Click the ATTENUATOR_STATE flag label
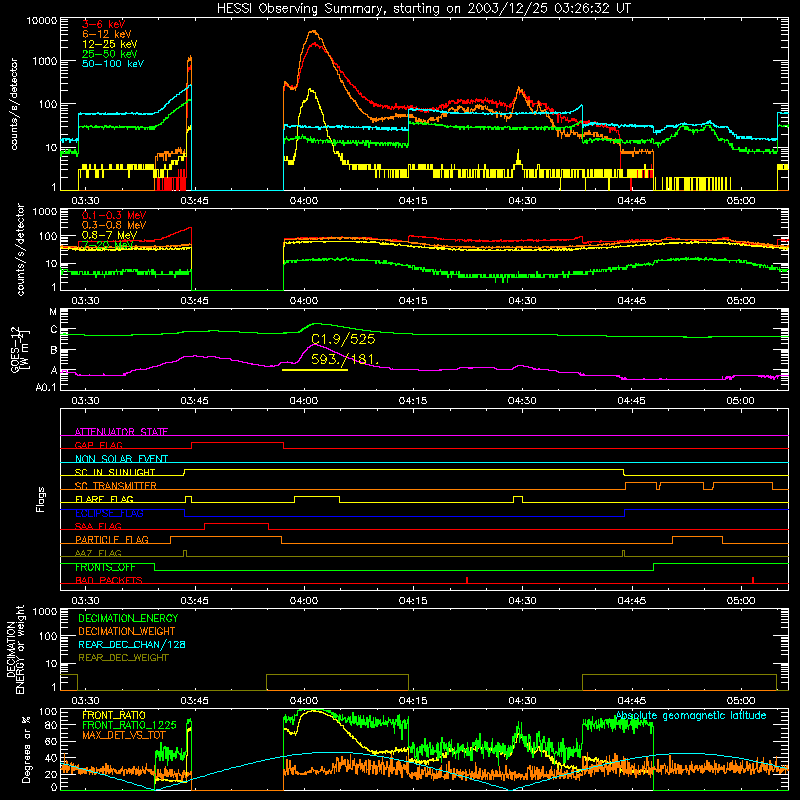 (121, 432)
